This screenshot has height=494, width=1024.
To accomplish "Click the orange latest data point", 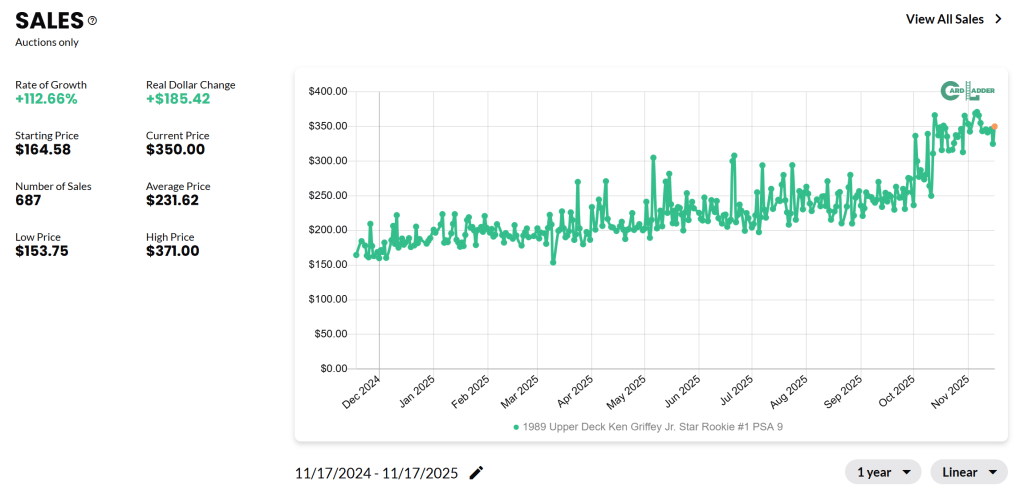I will point(993,127).
